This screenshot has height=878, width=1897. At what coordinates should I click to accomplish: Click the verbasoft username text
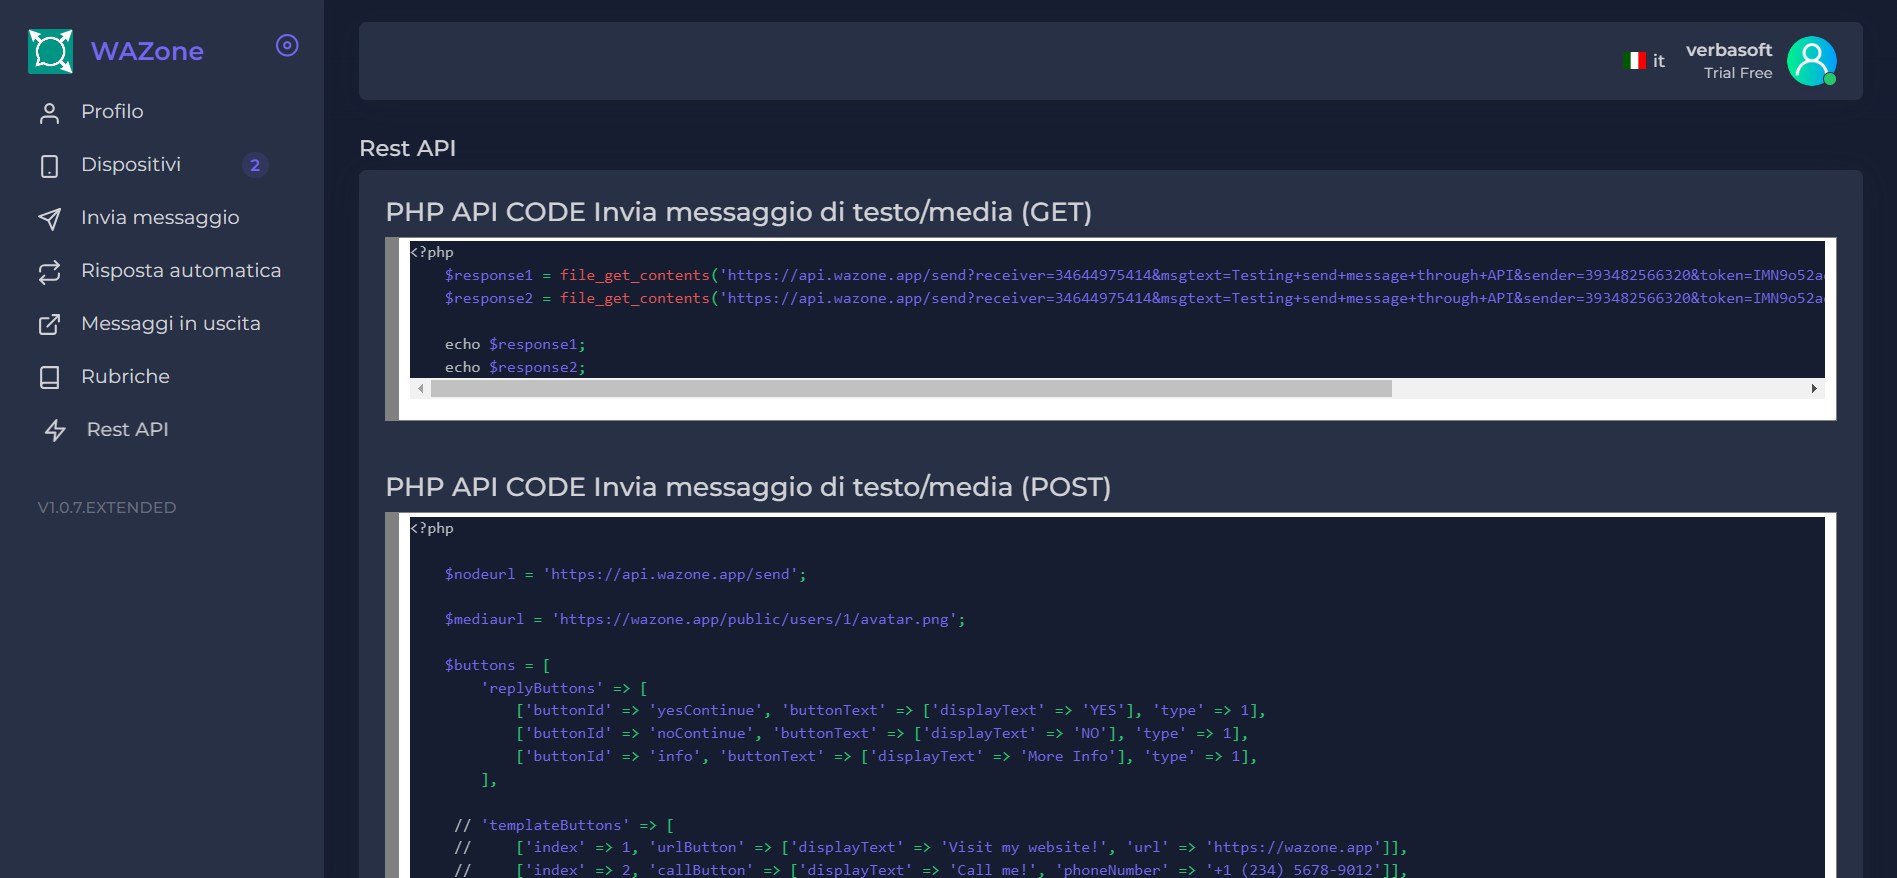click(1728, 50)
